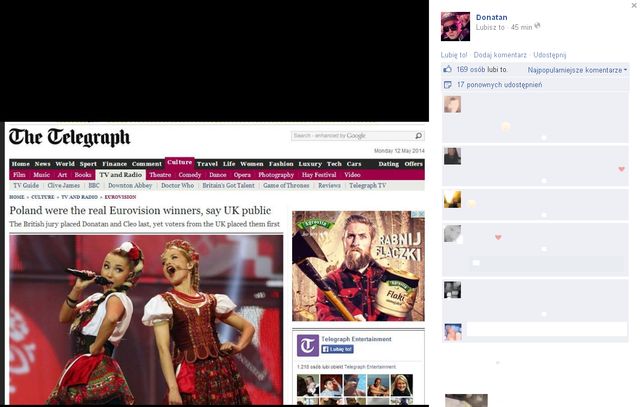Click the privacy globe icon near '45 min'
Viewport: 640px width, 407px height.
point(538,26)
